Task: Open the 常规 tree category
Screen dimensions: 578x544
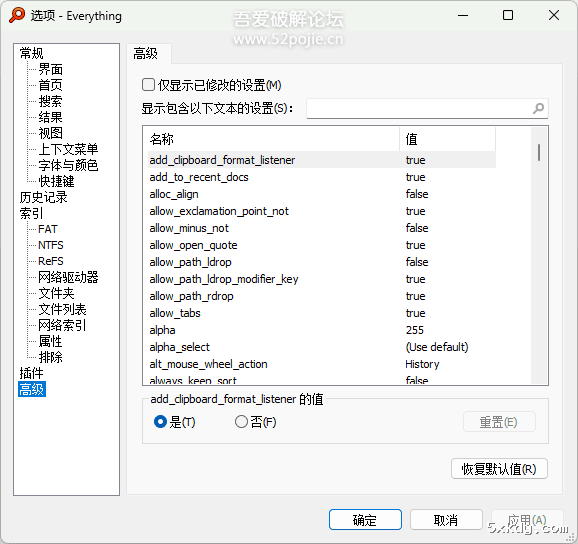Action: point(32,53)
